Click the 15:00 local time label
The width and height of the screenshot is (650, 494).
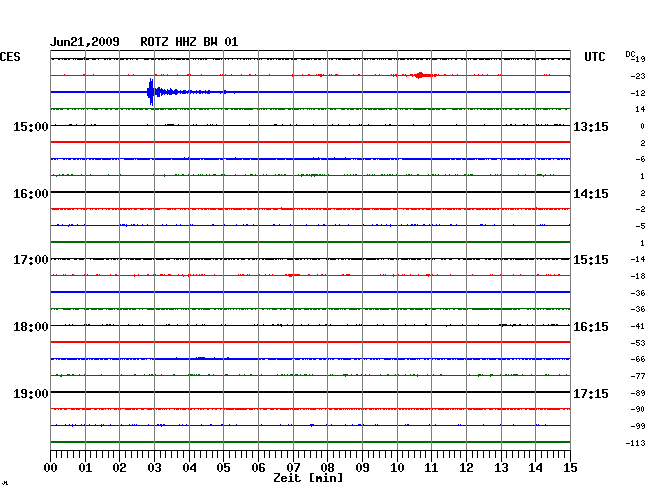coord(31,126)
